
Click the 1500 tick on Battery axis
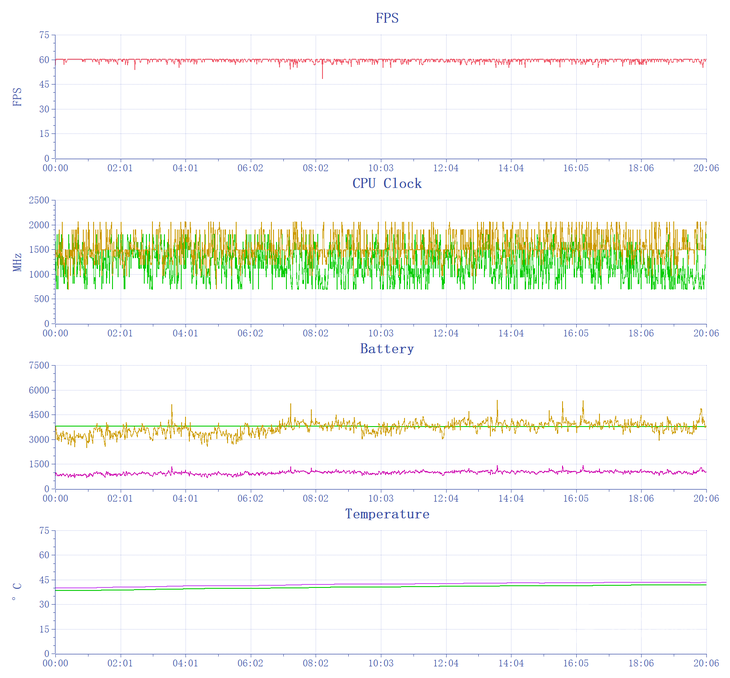37,464
